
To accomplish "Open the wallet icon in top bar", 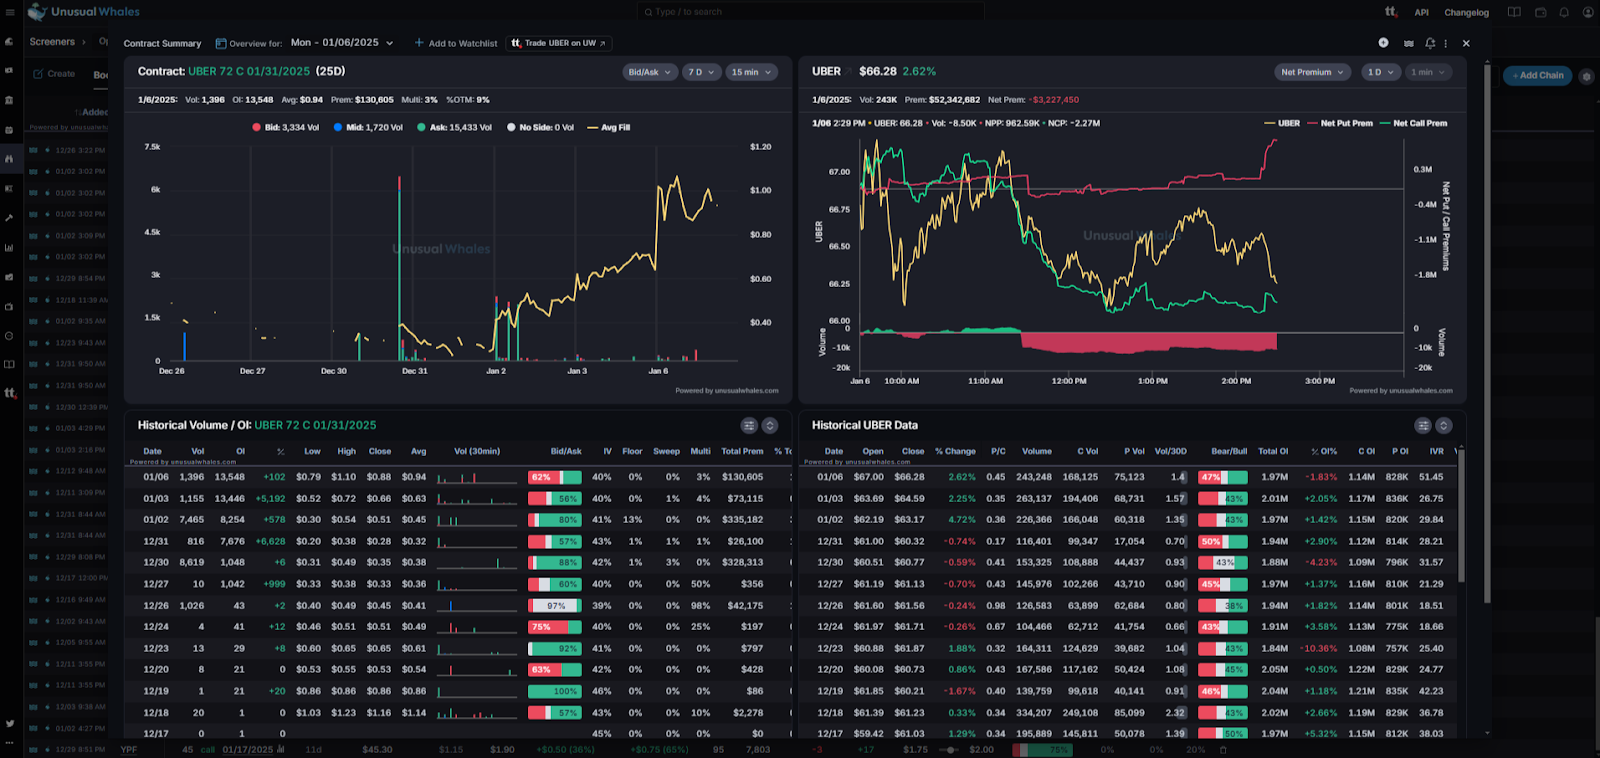I will tap(1540, 12).
